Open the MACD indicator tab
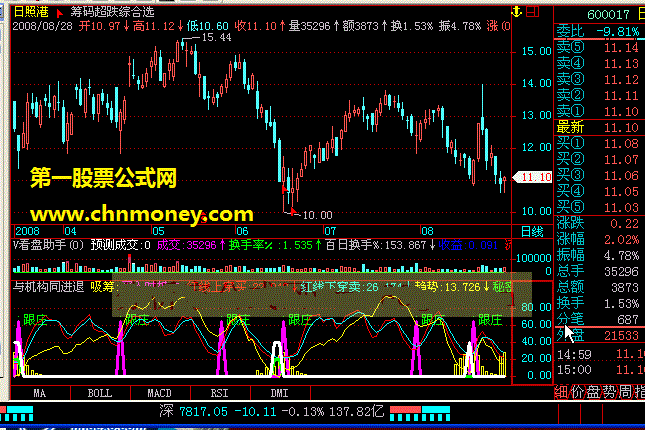 [160, 393]
